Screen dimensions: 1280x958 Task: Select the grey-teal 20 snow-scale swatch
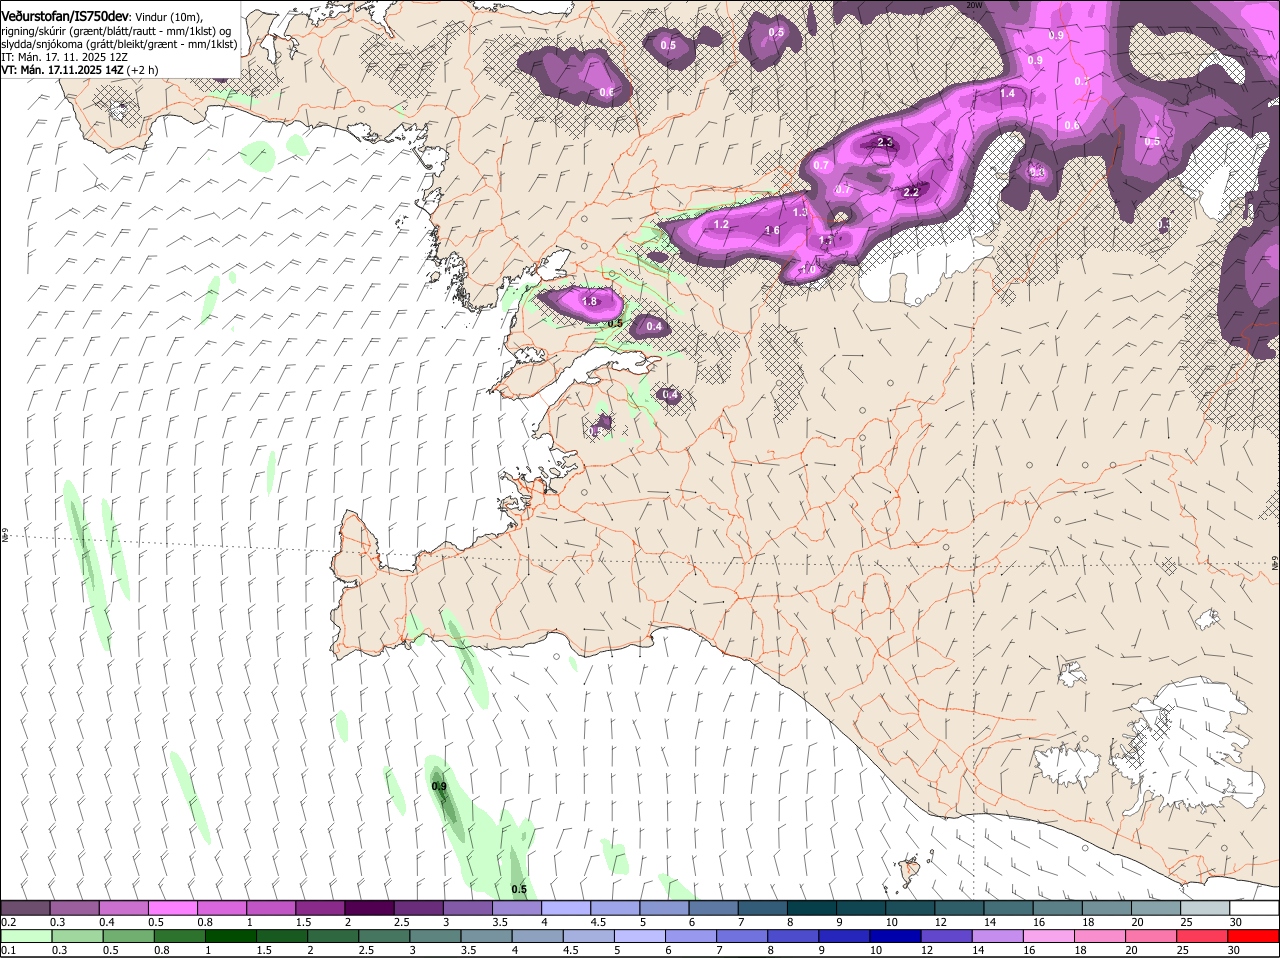pyautogui.click(x=1157, y=908)
